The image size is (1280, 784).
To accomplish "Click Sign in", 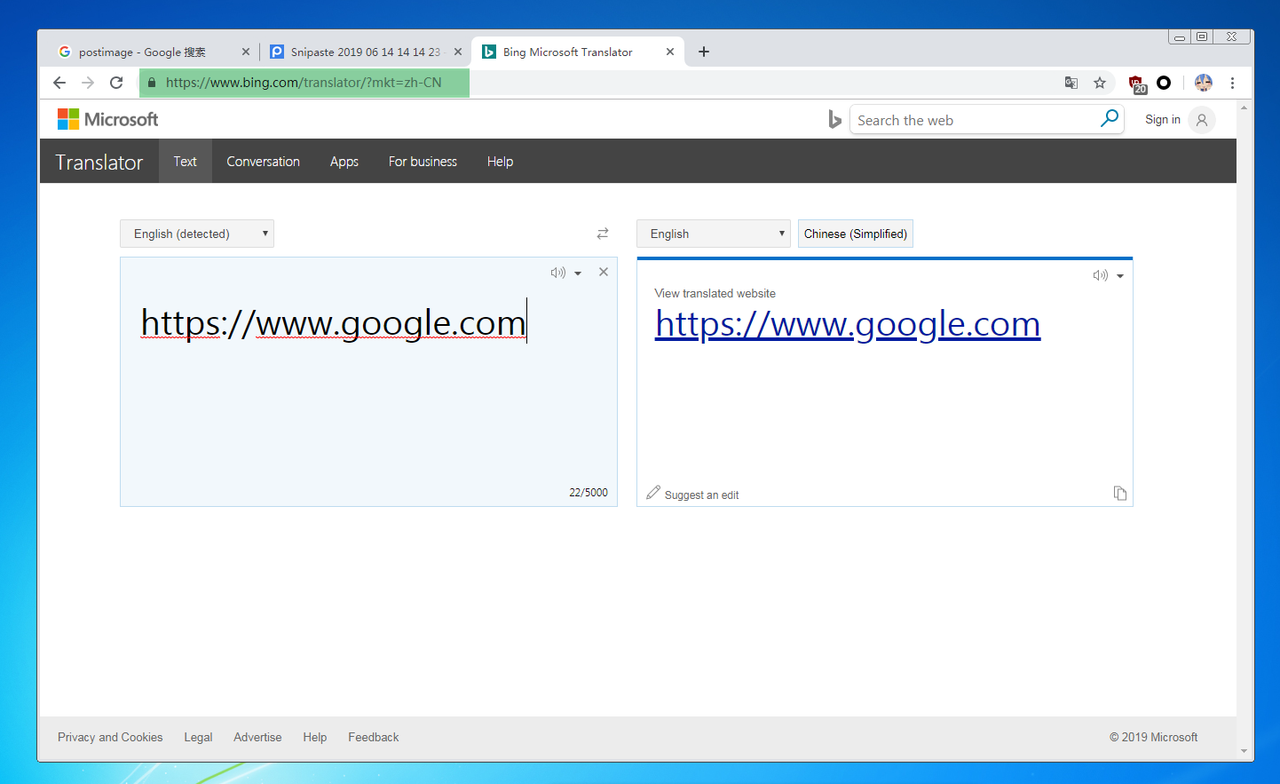I will click(x=1162, y=120).
